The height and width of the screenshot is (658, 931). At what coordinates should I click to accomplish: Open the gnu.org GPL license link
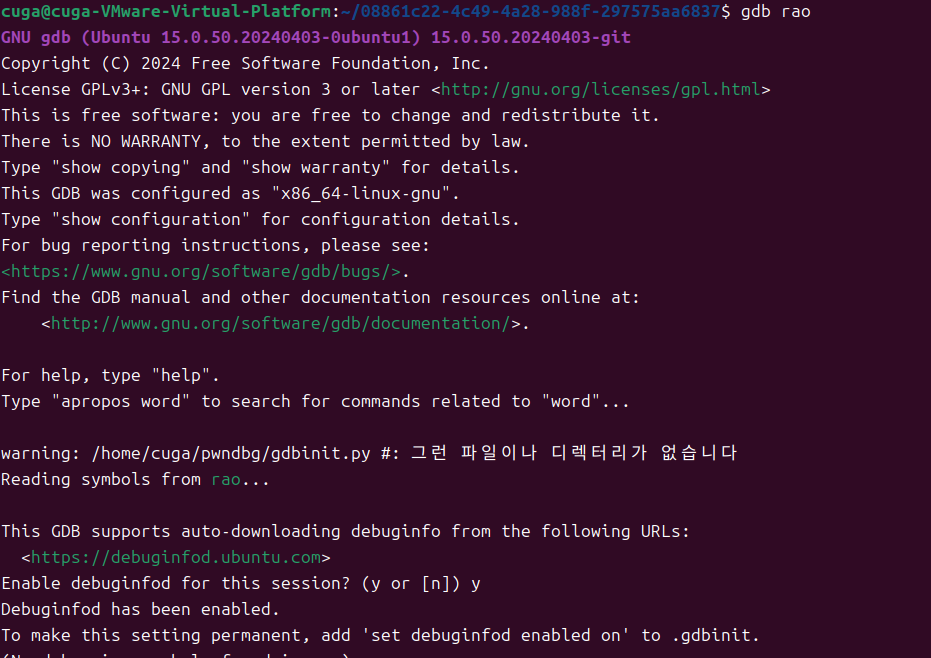coord(601,90)
